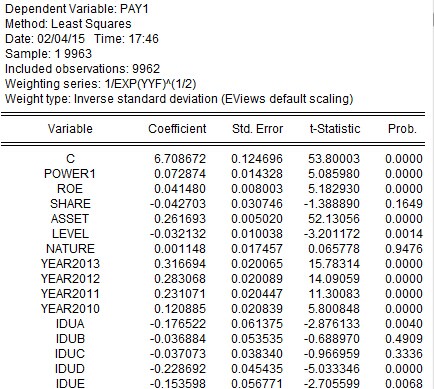Select the YEAR2010 variable label
434x389 pixels.
[70, 309]
